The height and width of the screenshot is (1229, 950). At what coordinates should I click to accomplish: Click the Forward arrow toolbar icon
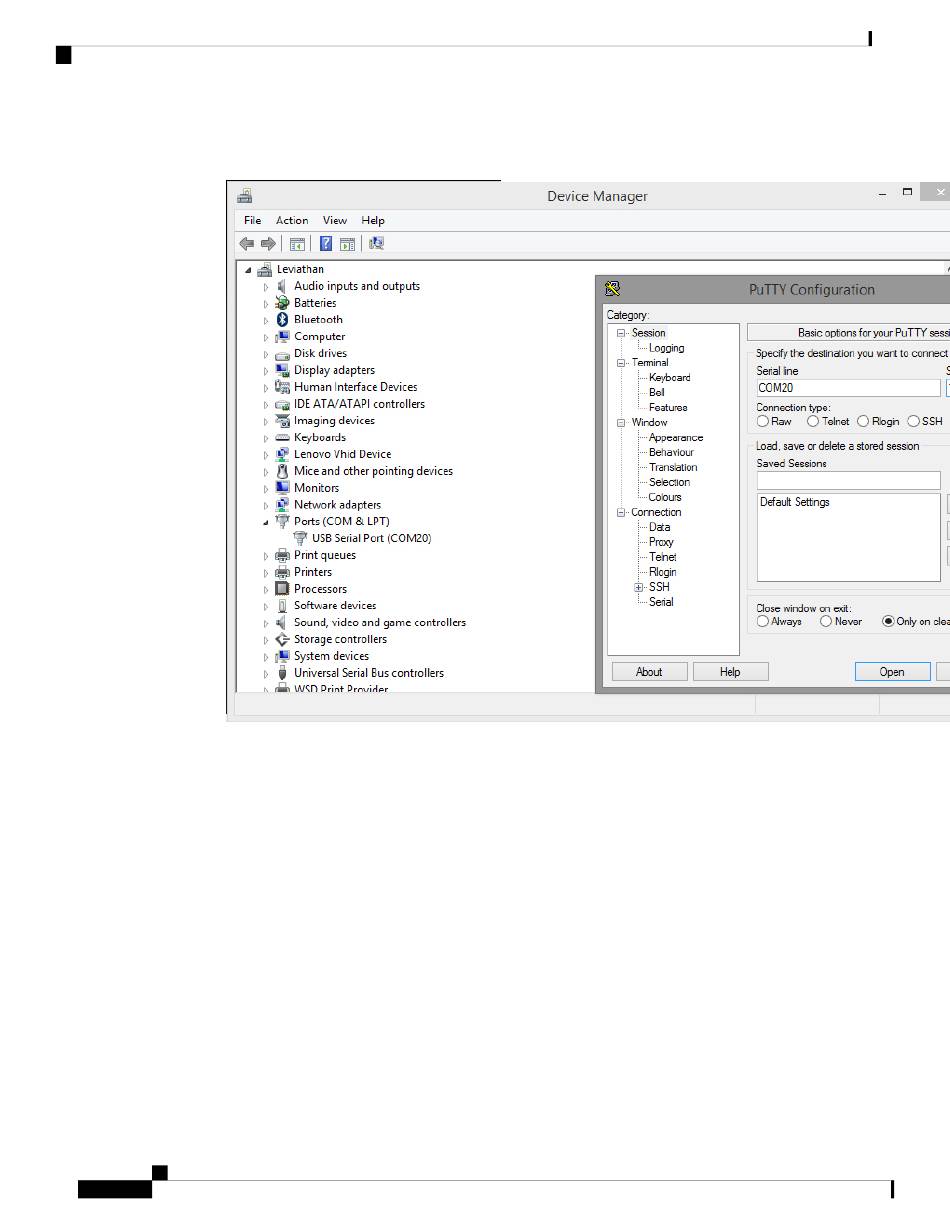(268, 243)
